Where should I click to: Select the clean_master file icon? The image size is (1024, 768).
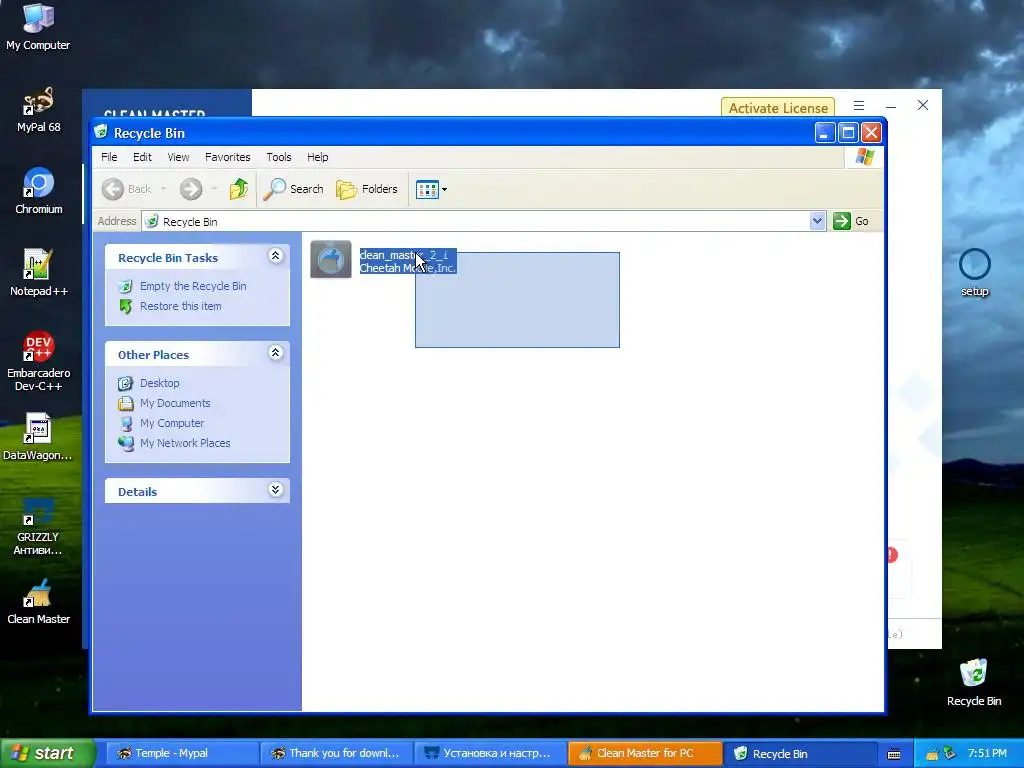click(331, 259)
